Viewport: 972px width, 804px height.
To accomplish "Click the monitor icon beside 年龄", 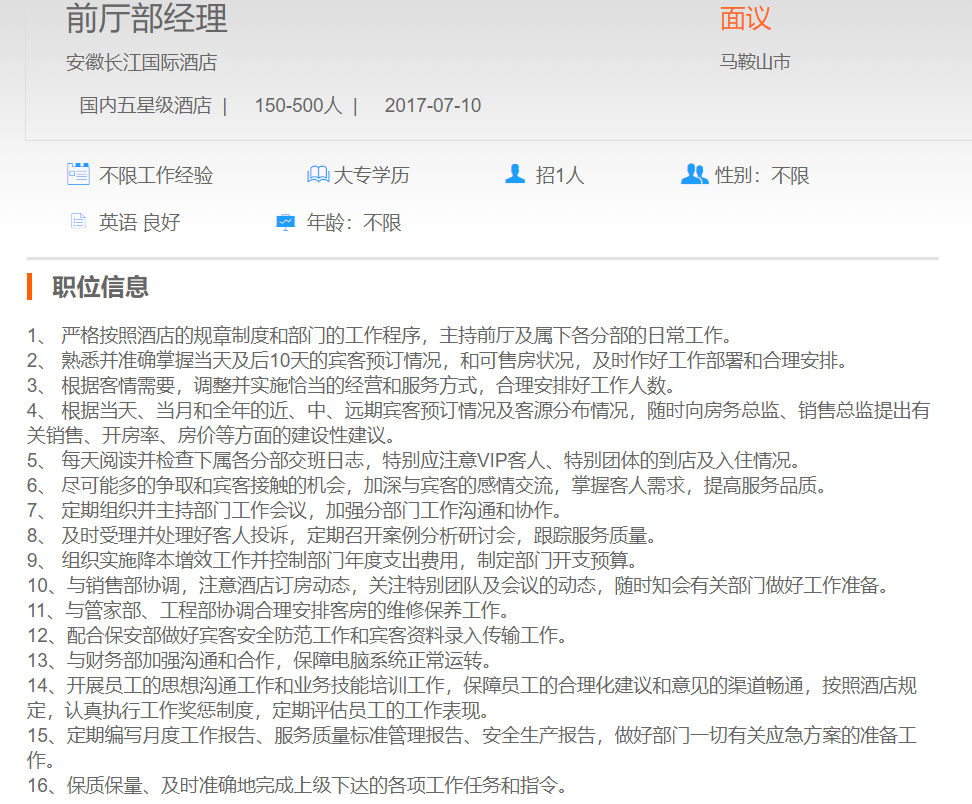I will coord(286,222).
